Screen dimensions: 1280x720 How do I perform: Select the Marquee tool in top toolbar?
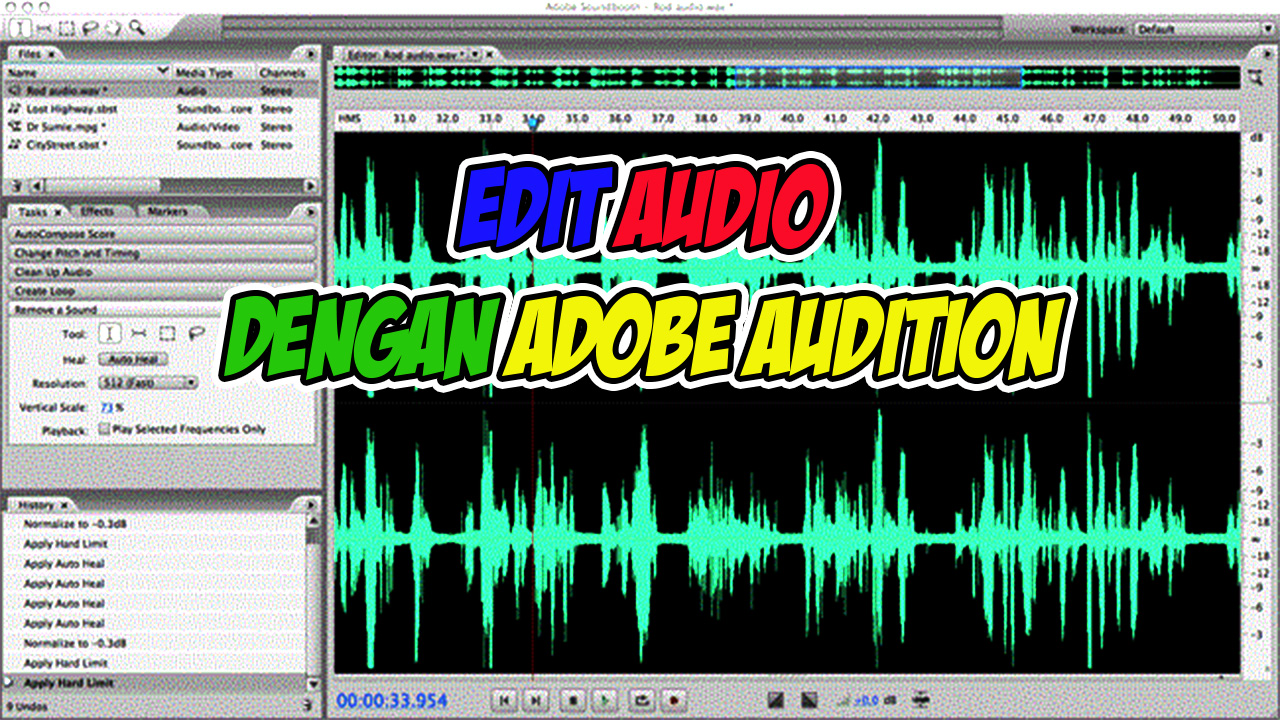(67, 27)
